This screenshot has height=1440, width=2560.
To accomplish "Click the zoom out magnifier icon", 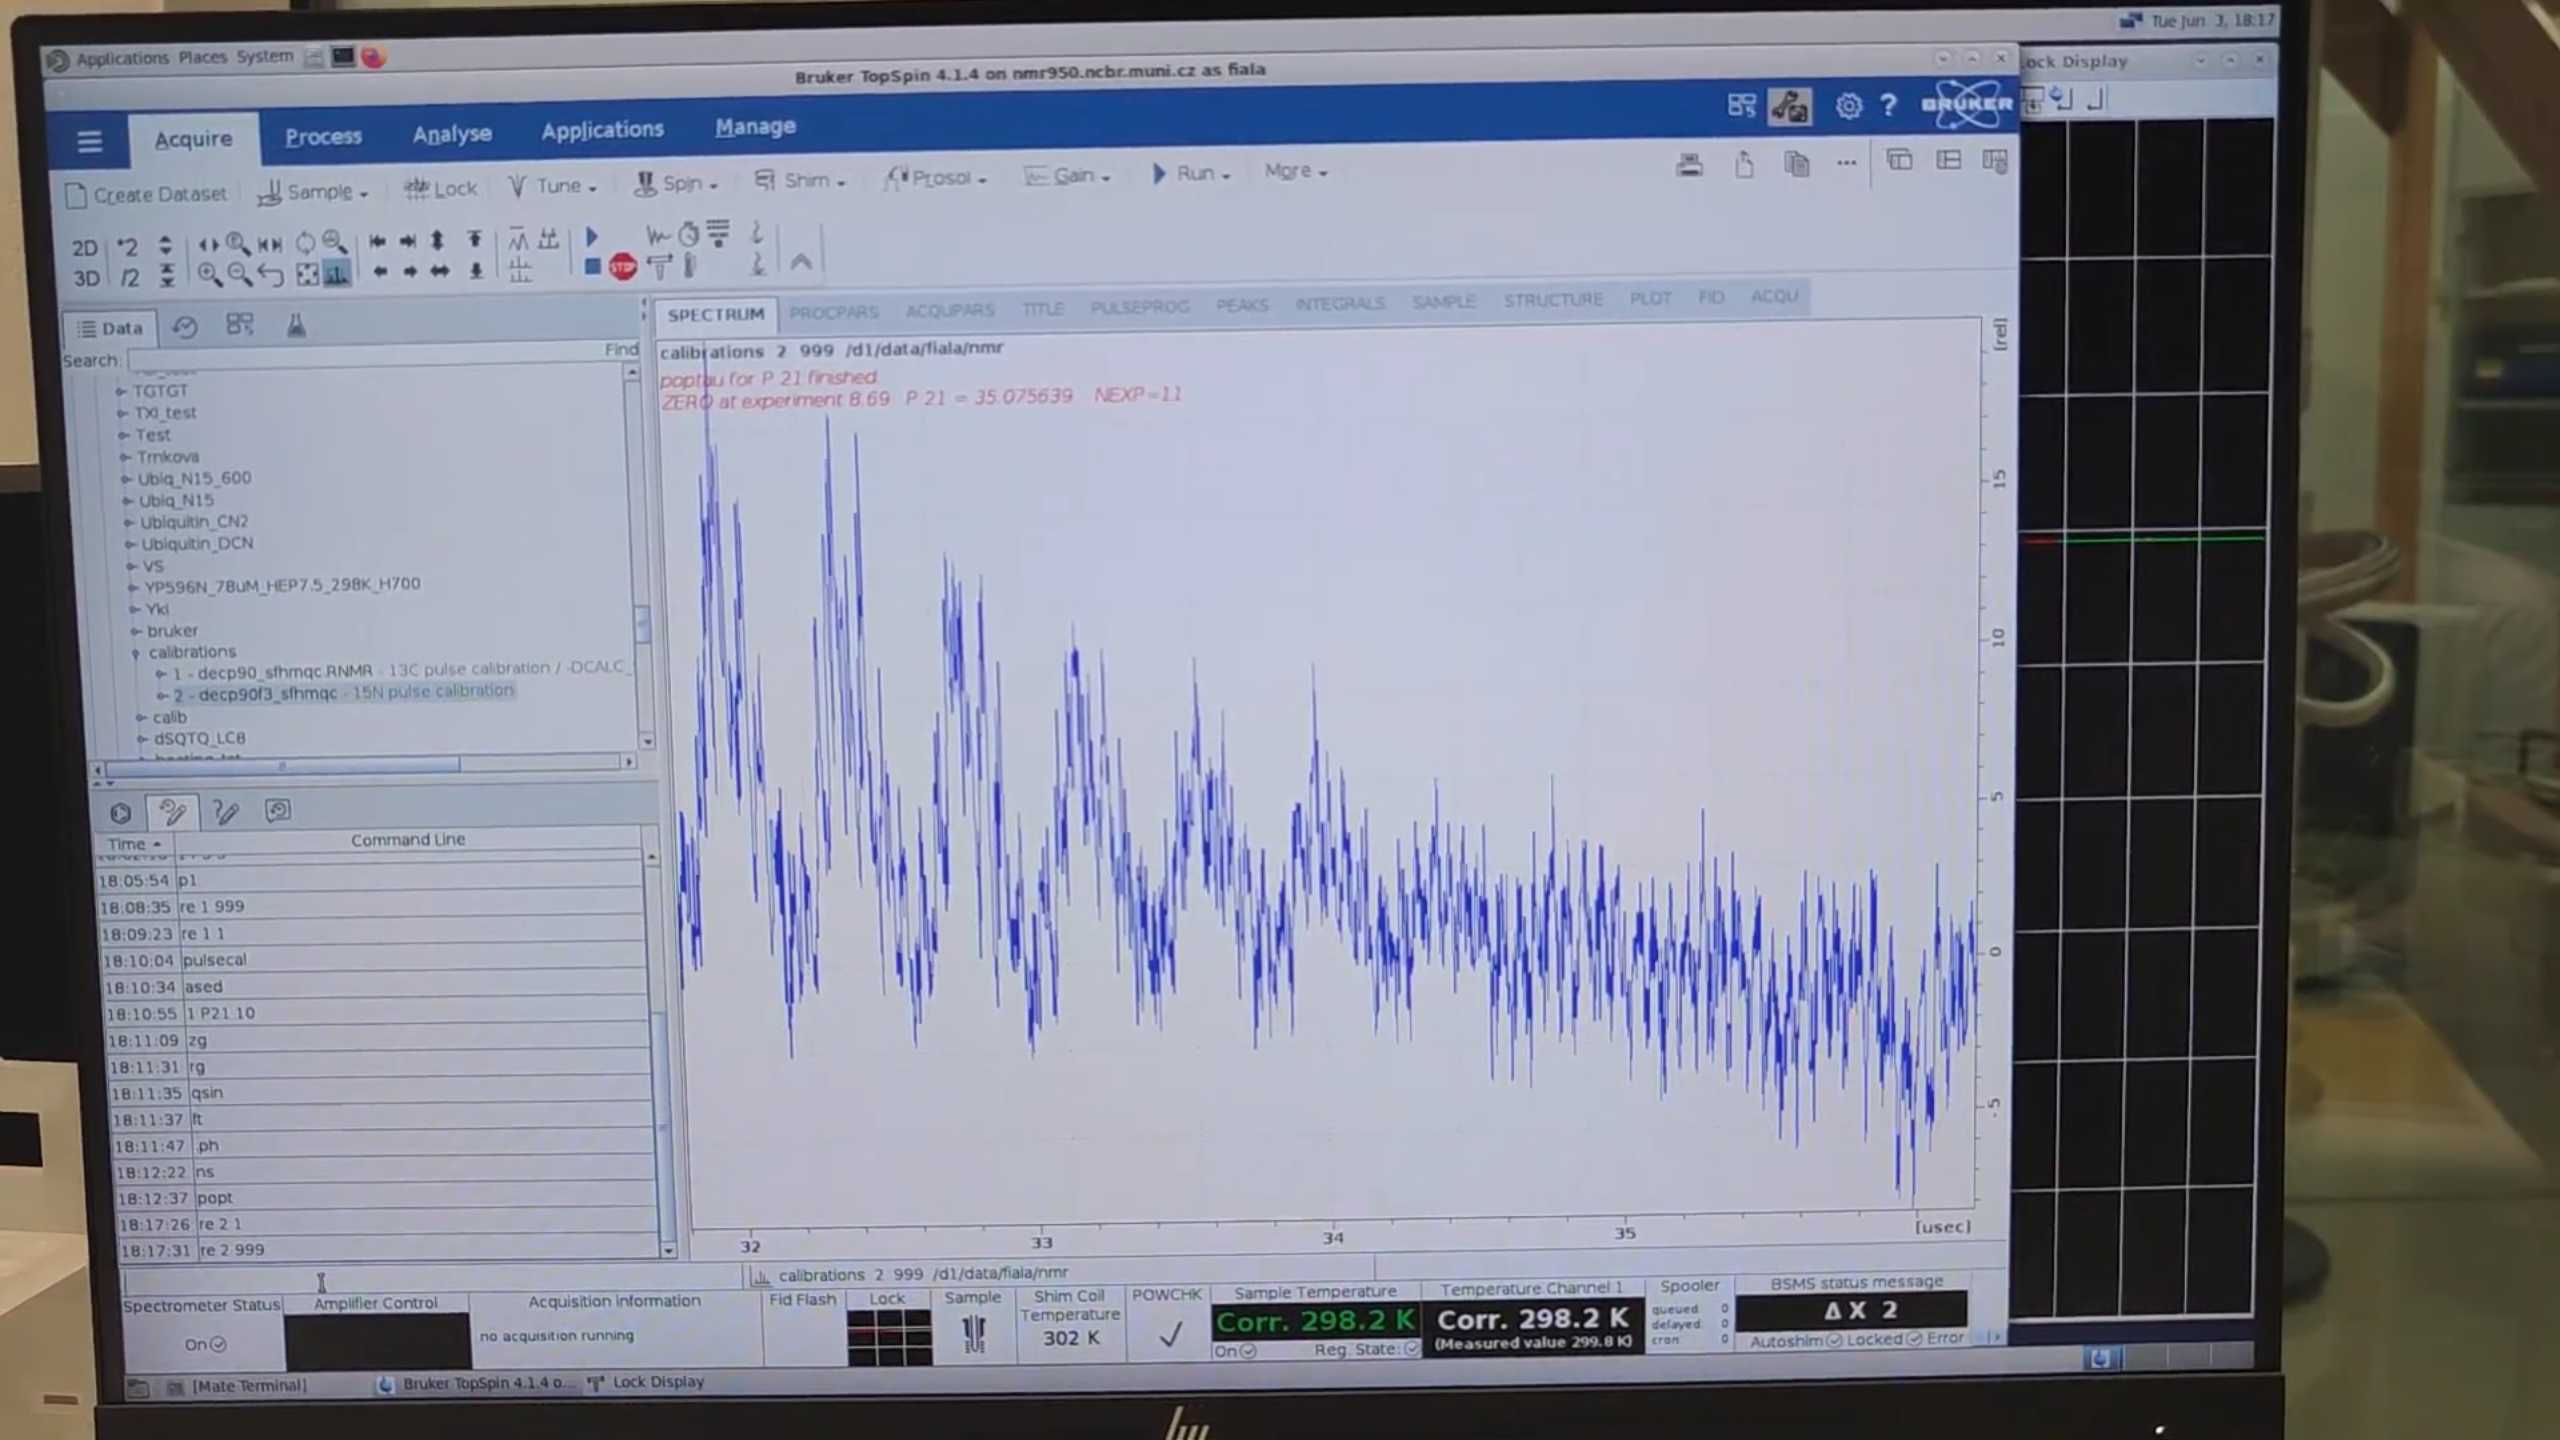I will [239, 274].
